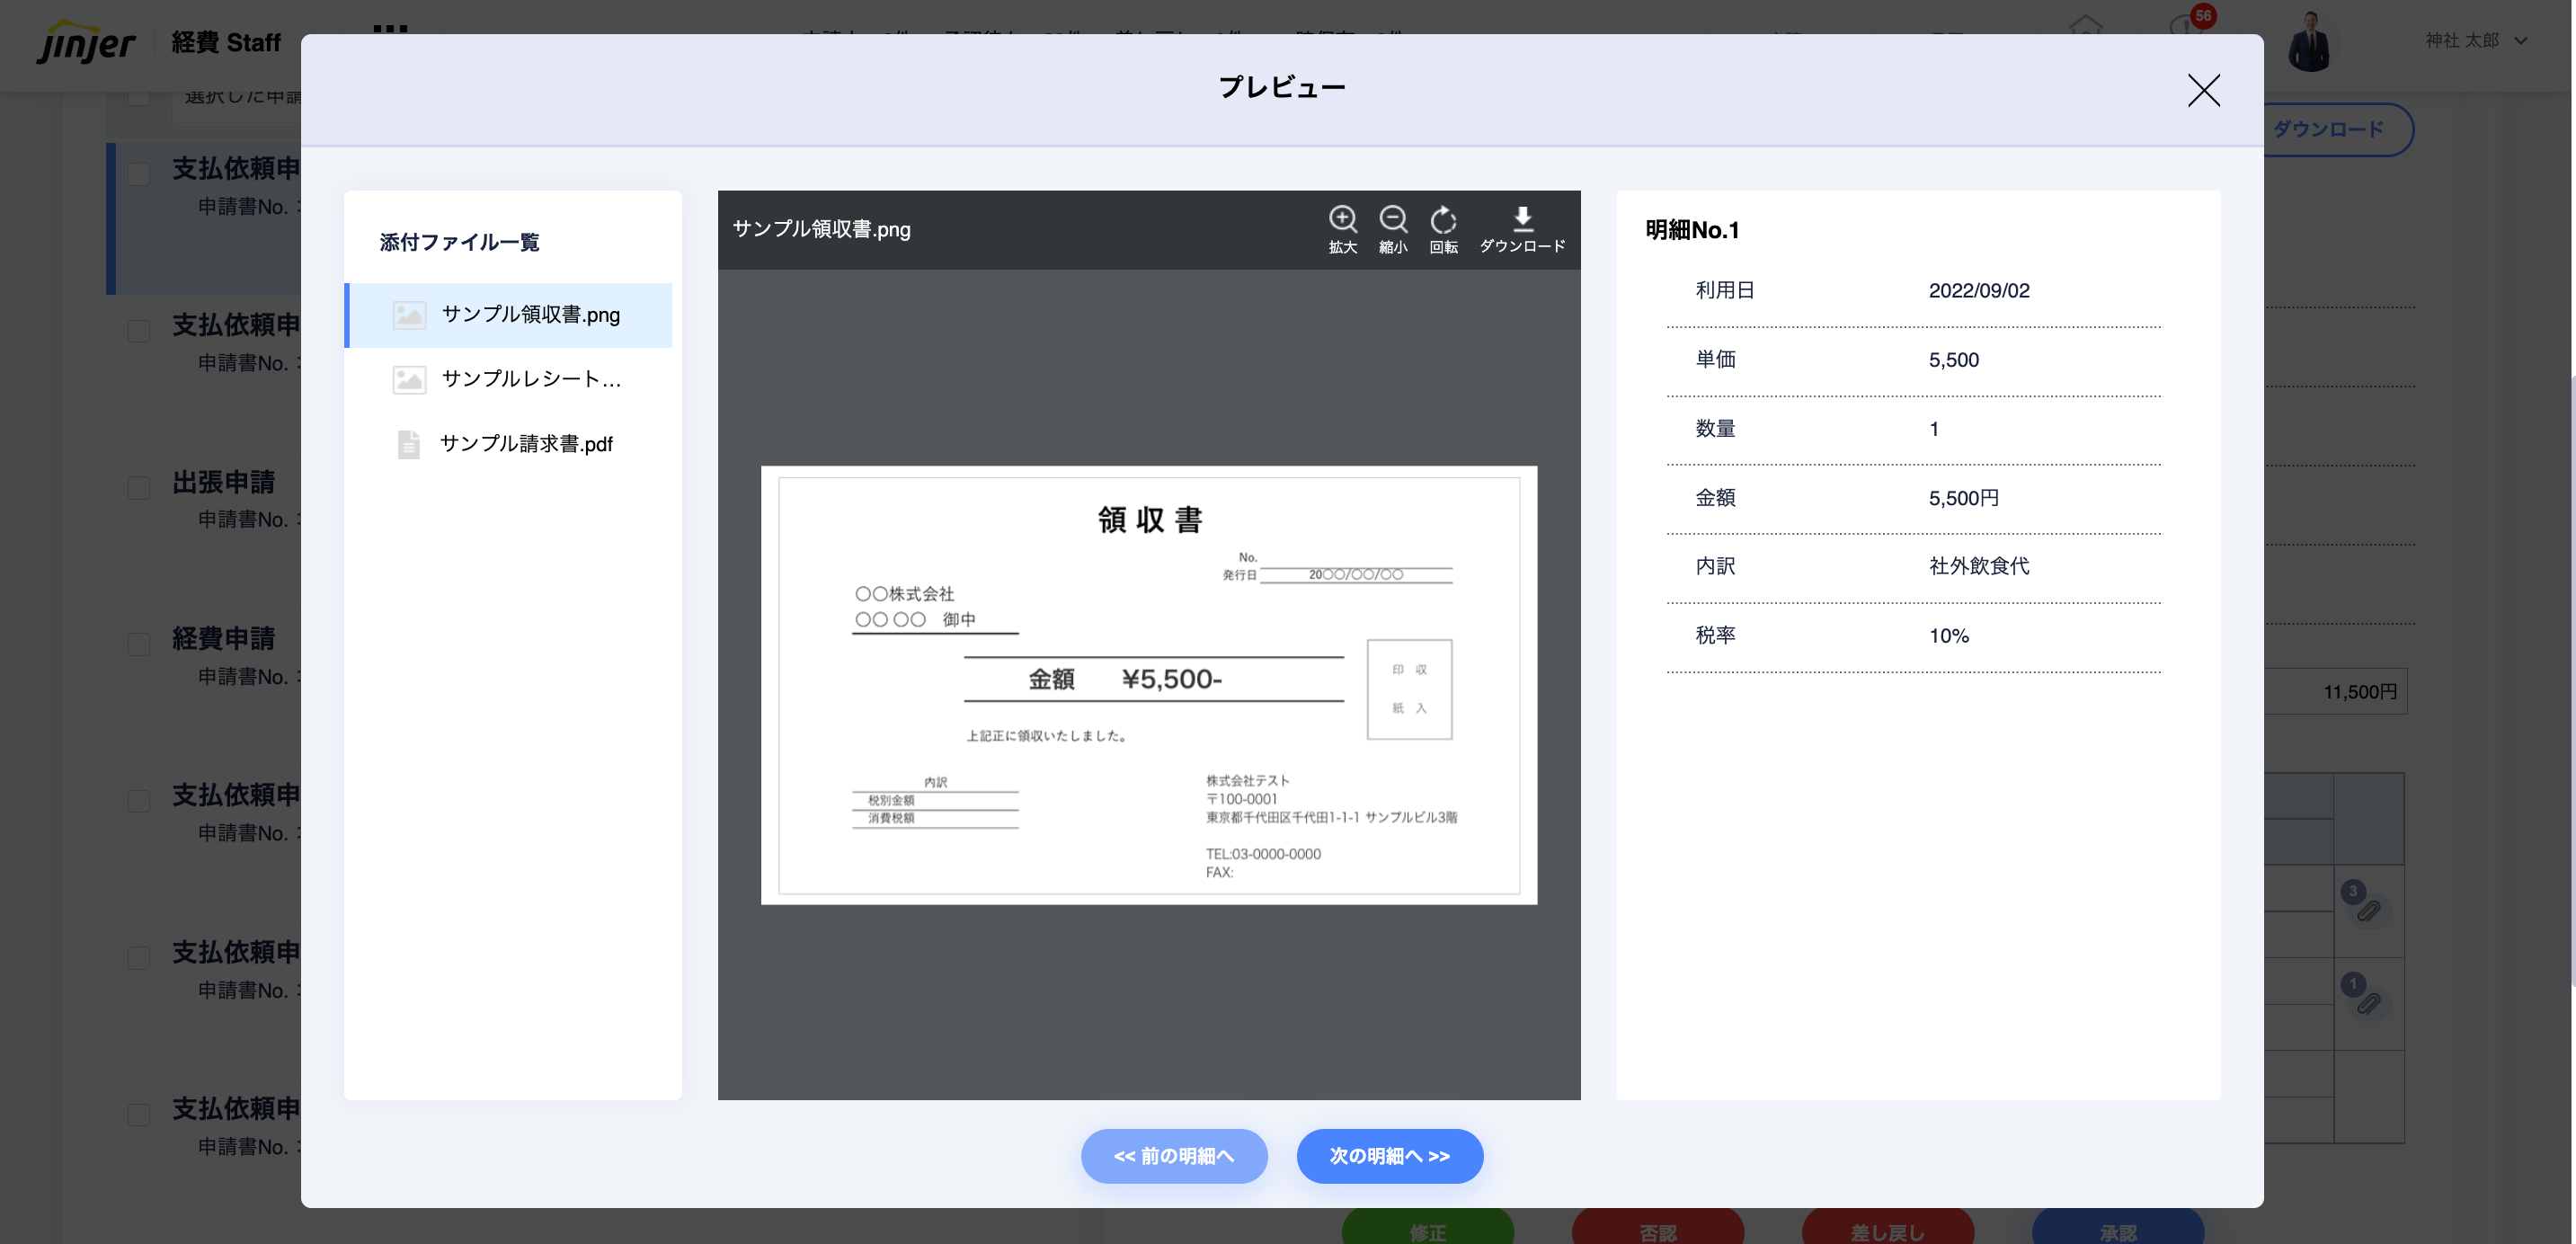Viewport: 2576px width, 1244px height.
Task: Click the jinjer logo
Action: (x=86, y=42)
